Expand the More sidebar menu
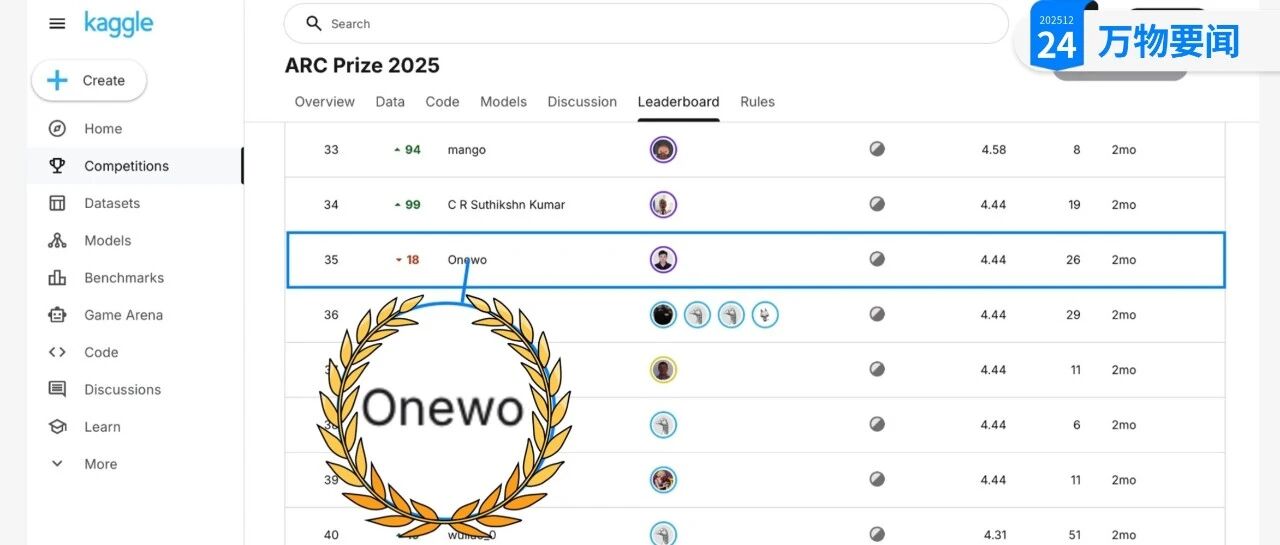The width and height of the screenshot is (1280, 545). pyautogui.click(x=100, y=464)
